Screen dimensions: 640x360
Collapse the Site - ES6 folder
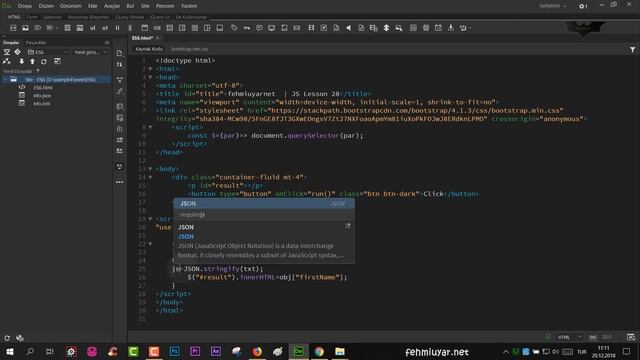coord(5,79)
